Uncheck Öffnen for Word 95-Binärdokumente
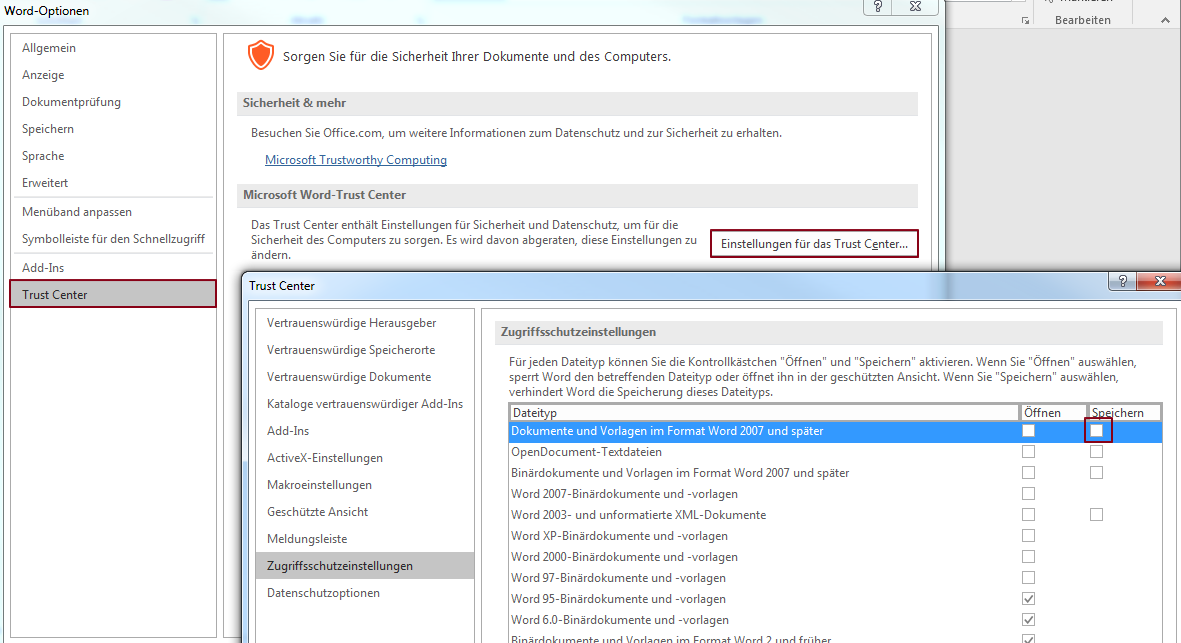Image resolution: width=1181 pixels, height=643 pixels. 1028,599
